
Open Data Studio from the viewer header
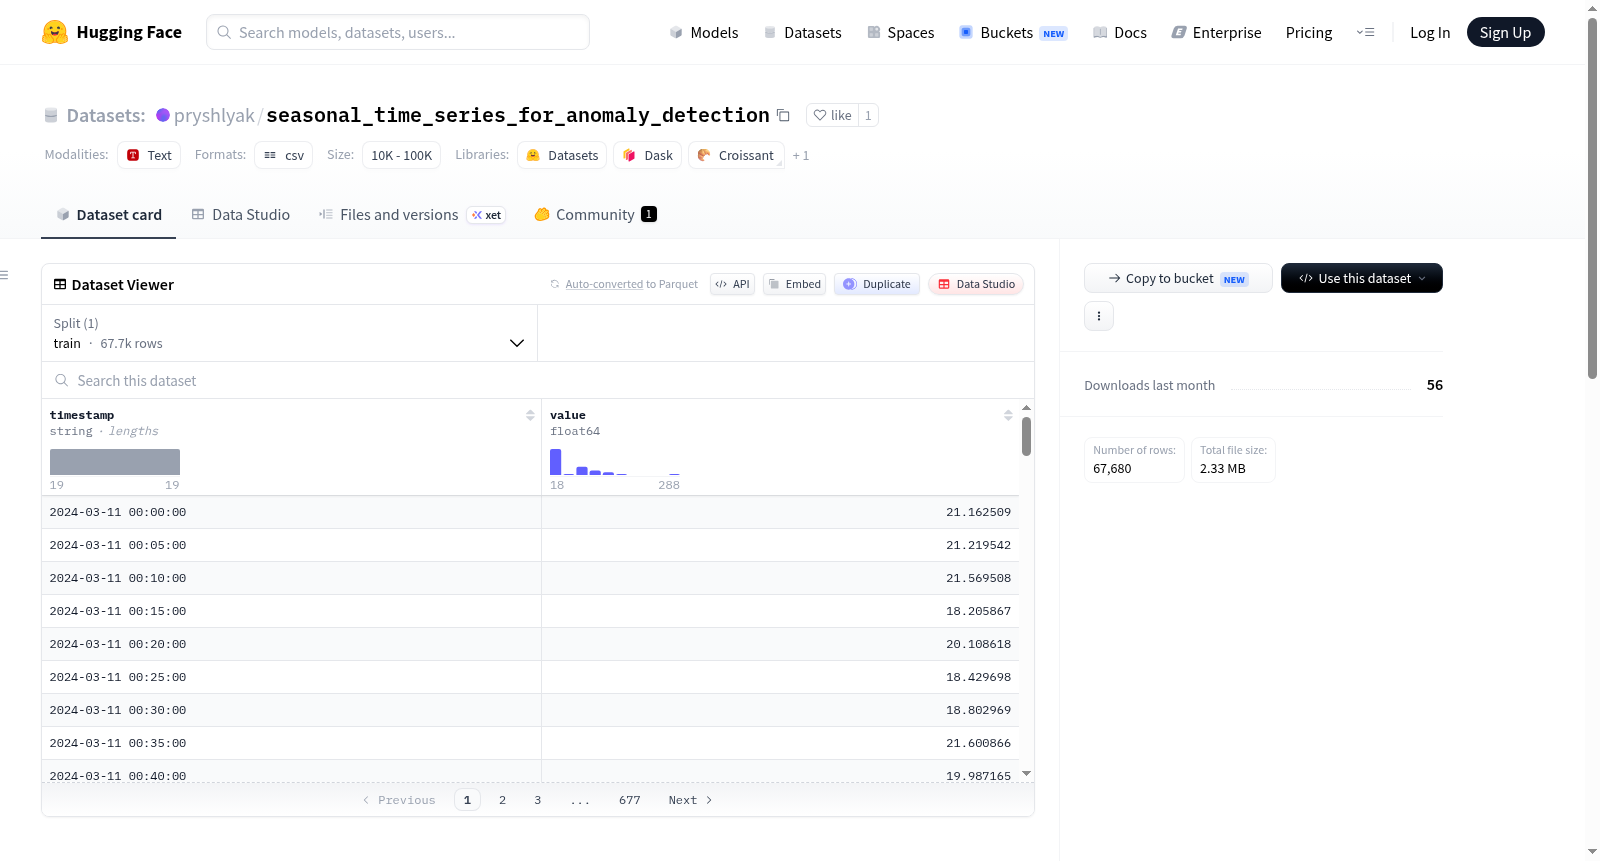pos(976,284)
